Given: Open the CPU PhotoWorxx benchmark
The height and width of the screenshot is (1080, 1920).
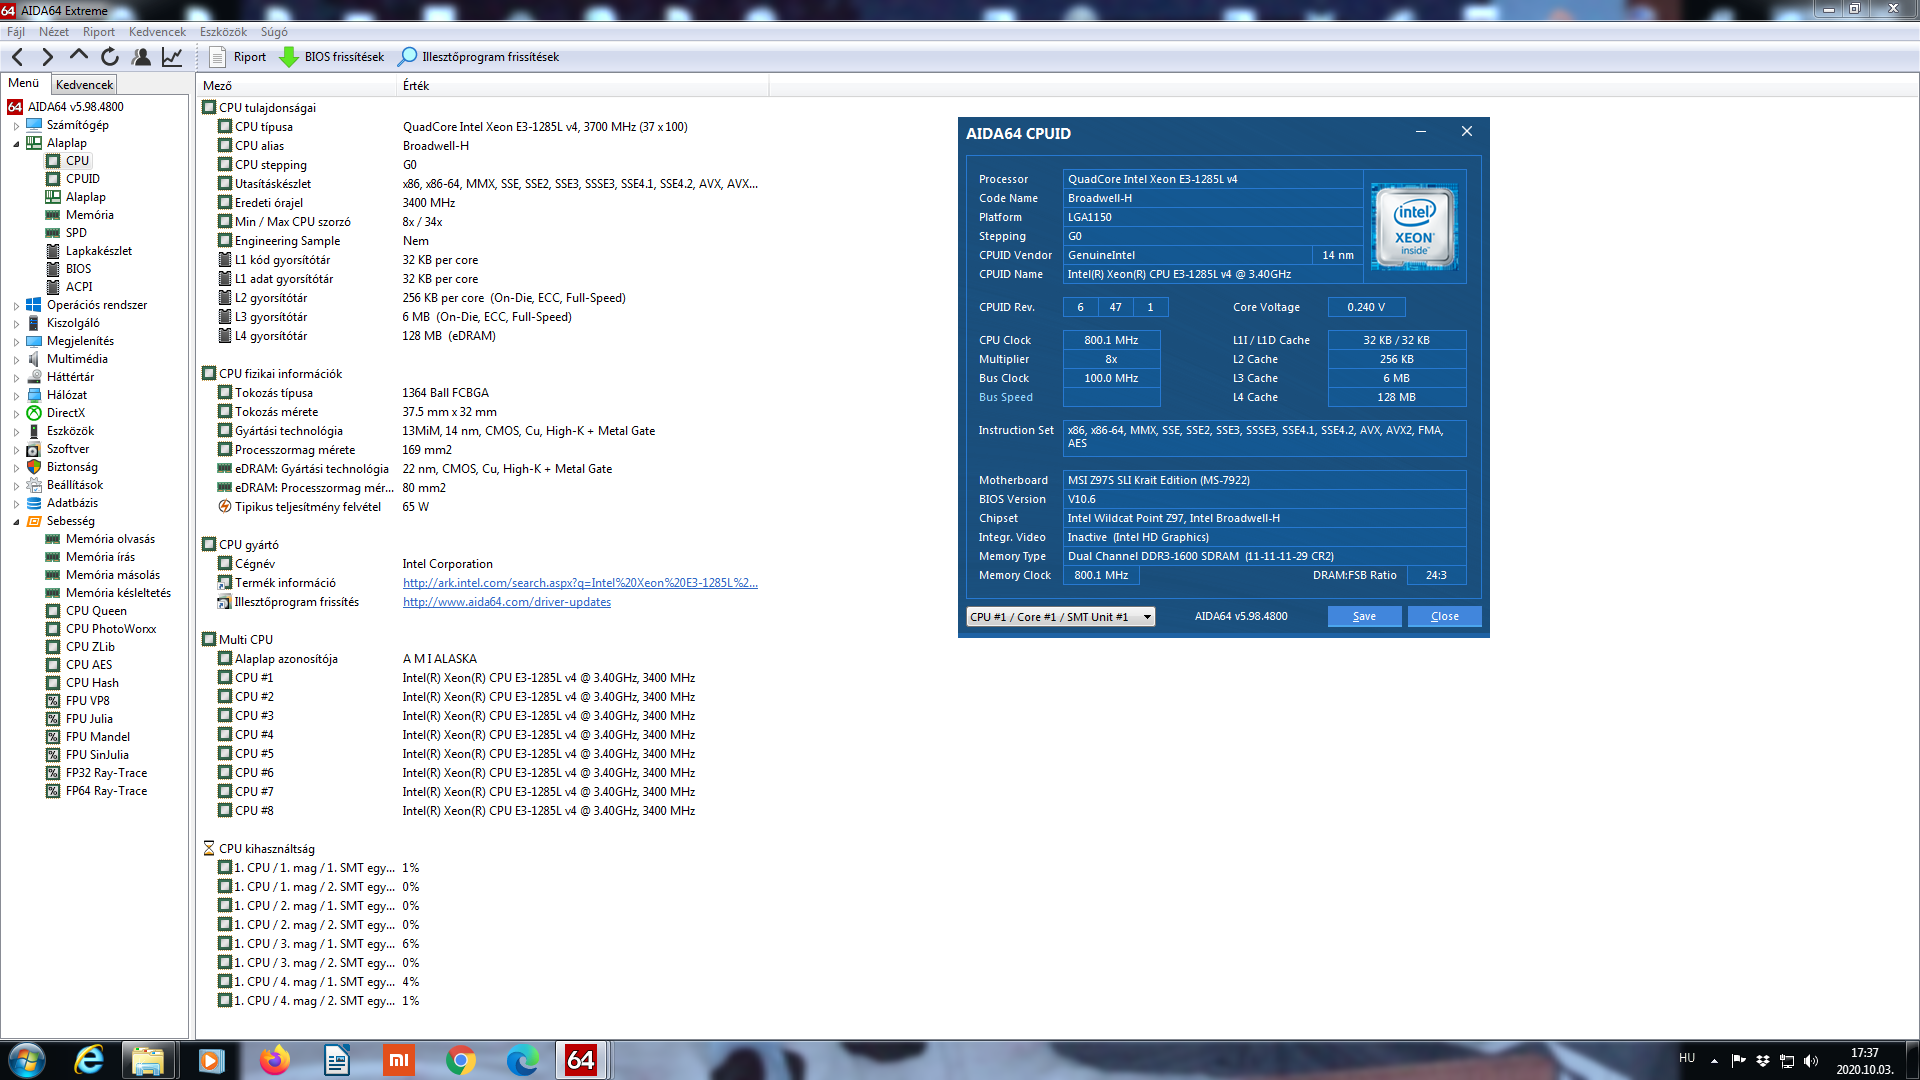Looking at the screenshot, I should click(x=110, y=629).
